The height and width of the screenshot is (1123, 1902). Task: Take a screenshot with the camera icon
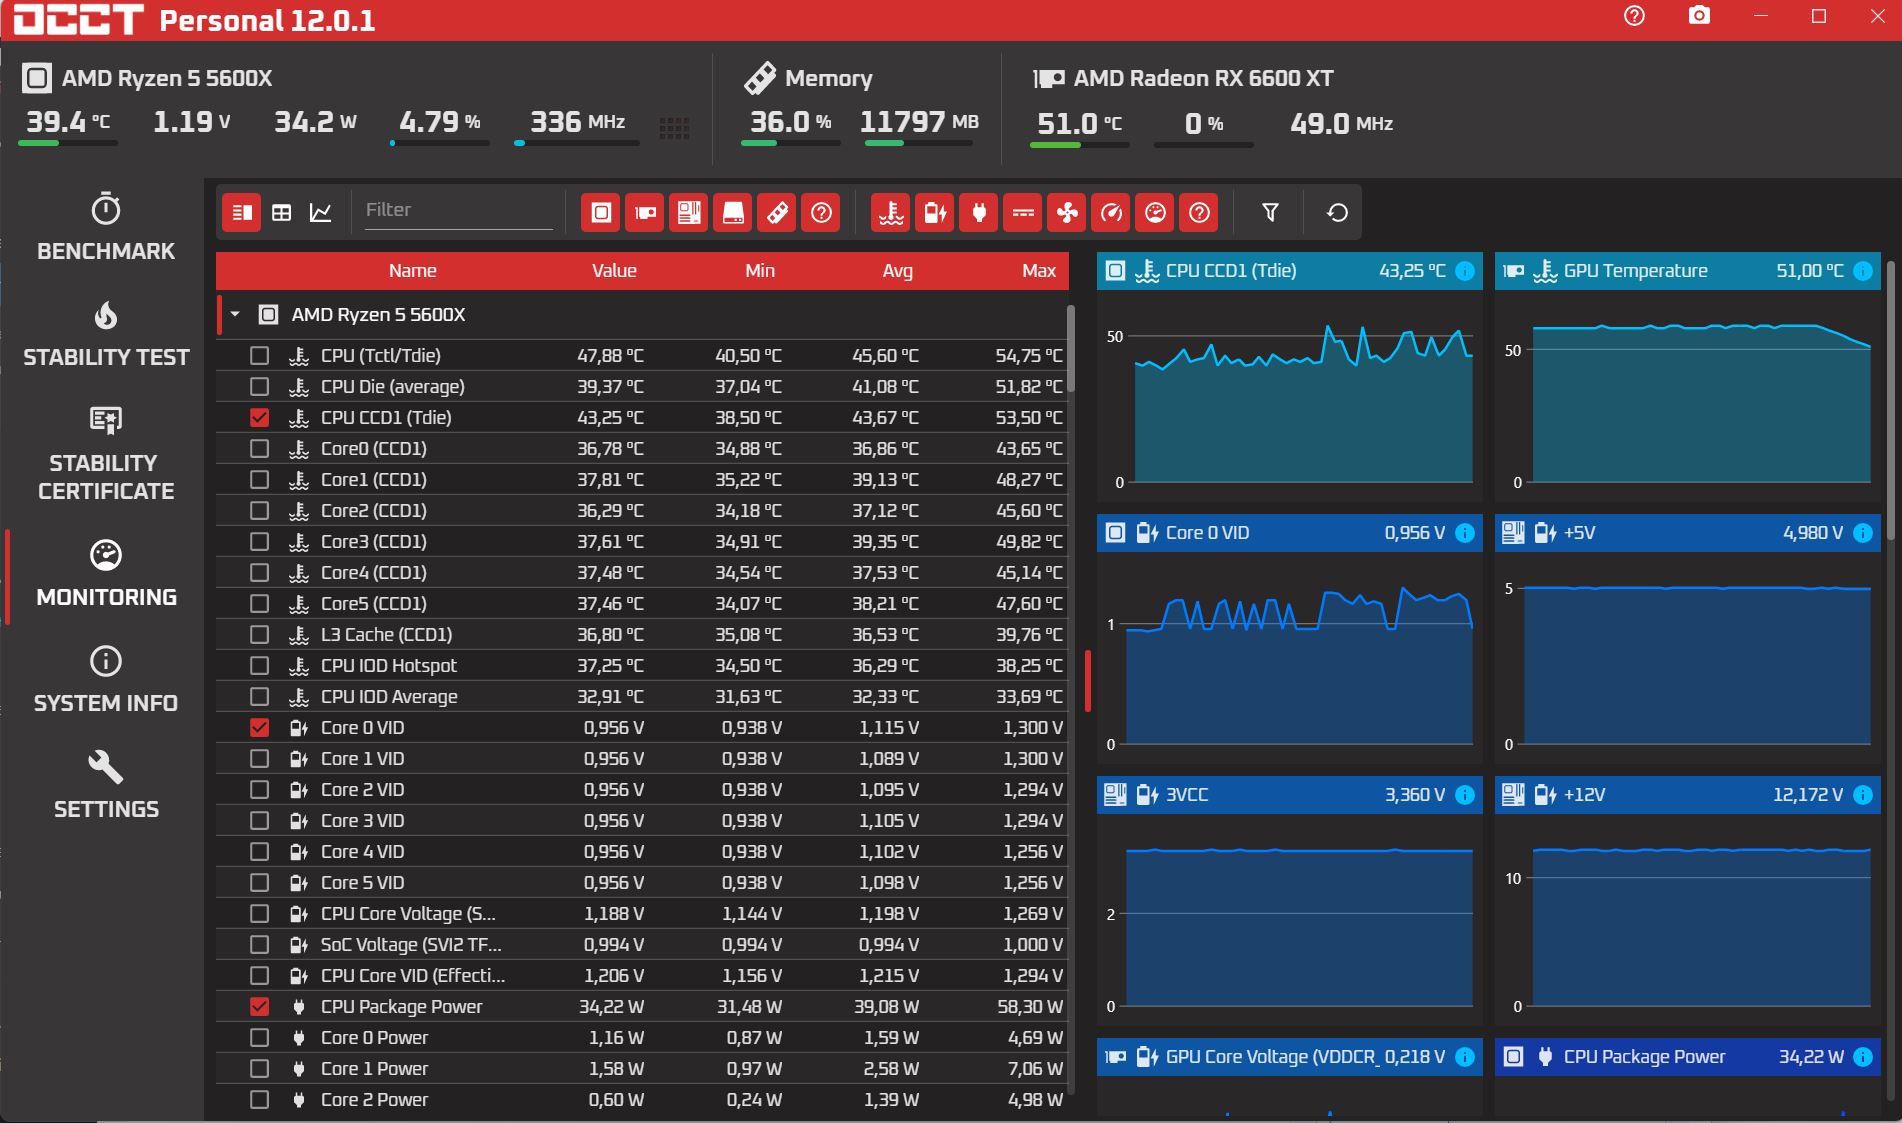click(1699, 16)
